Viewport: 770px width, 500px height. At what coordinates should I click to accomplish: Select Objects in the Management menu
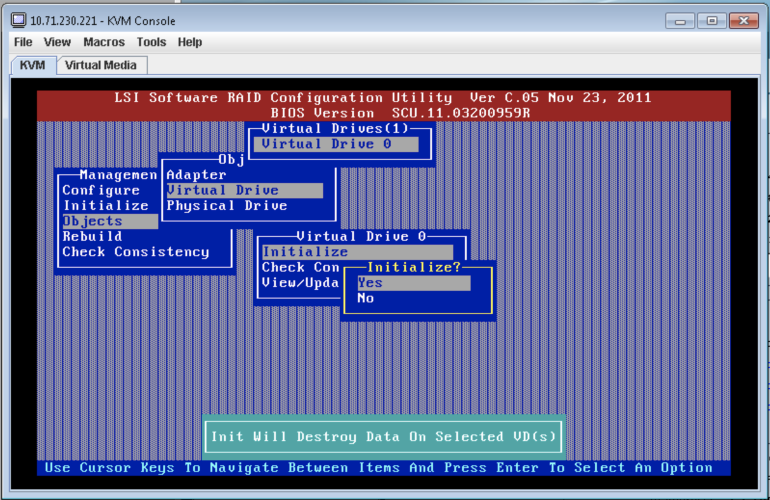[x=110, y=221]
